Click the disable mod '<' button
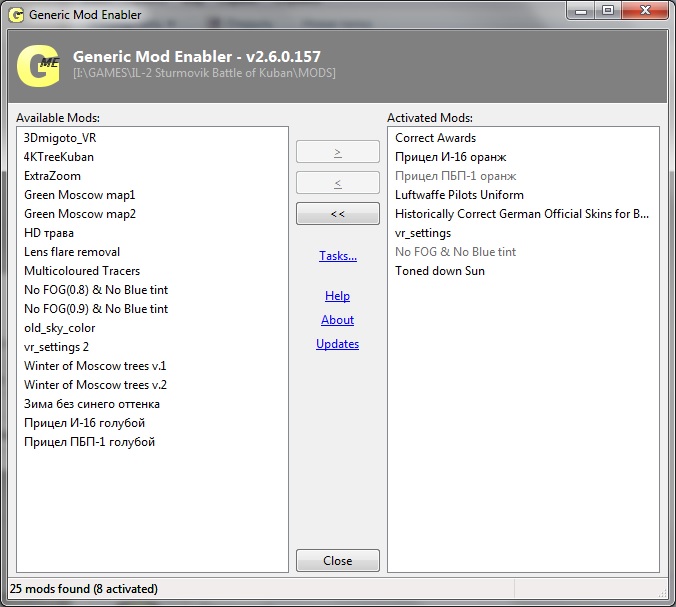Image resolution: width=676 pixels, height=607 pixels. click(x=338, y=183)
